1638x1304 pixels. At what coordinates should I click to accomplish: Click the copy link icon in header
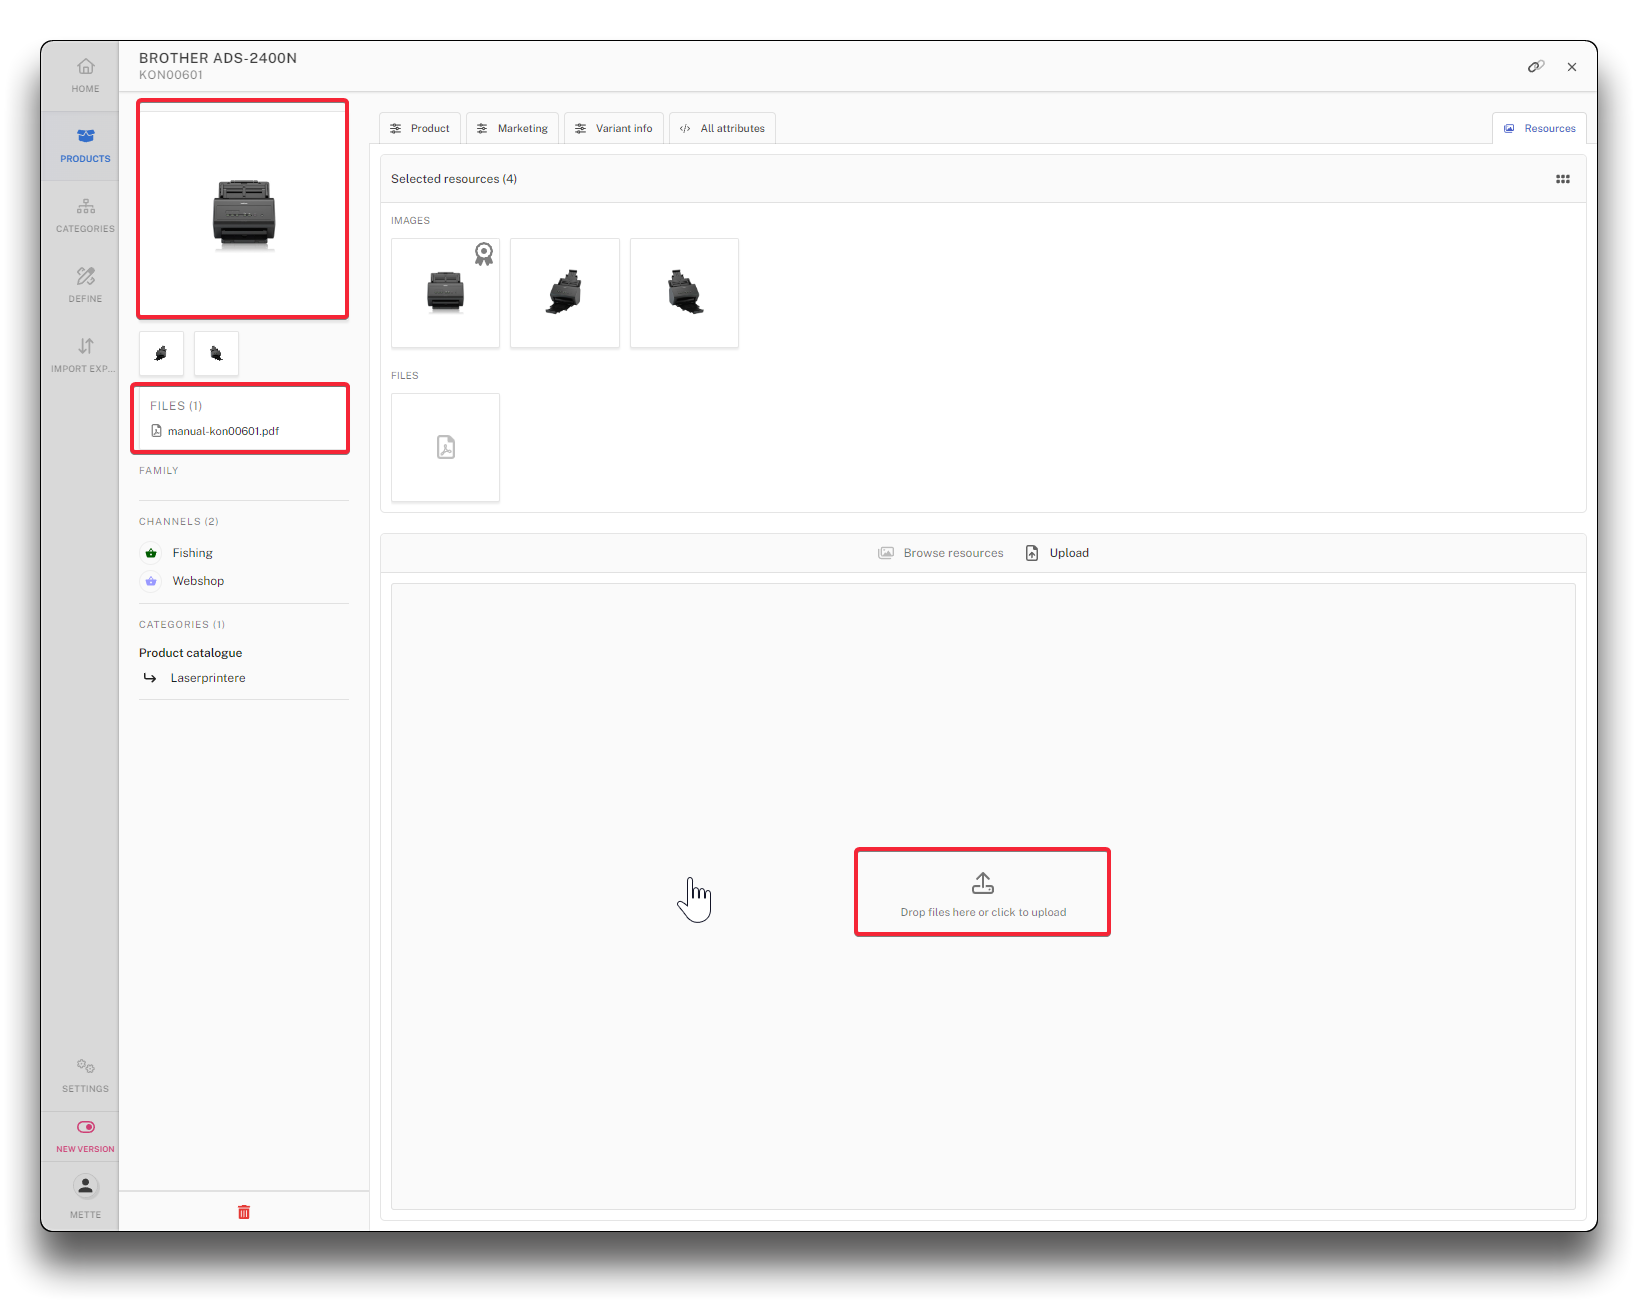1535,67
